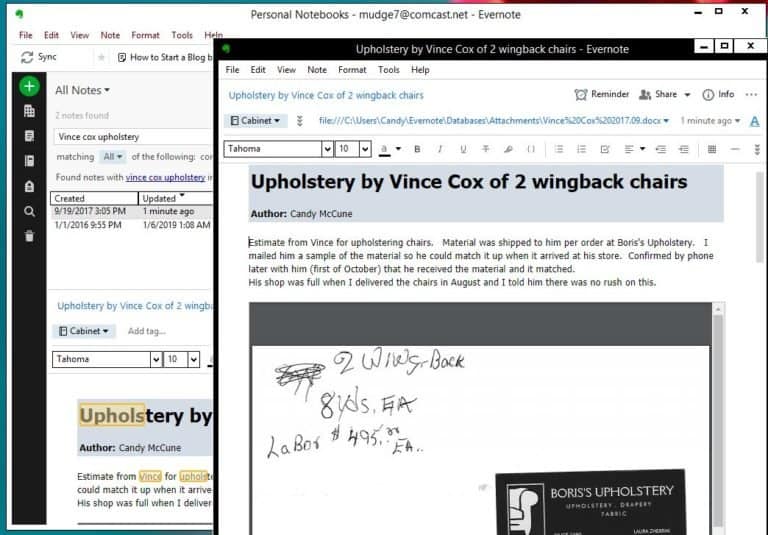The image size is (768, 535).
Task: Insert a numbered list
Action: (x=581, y=149)
